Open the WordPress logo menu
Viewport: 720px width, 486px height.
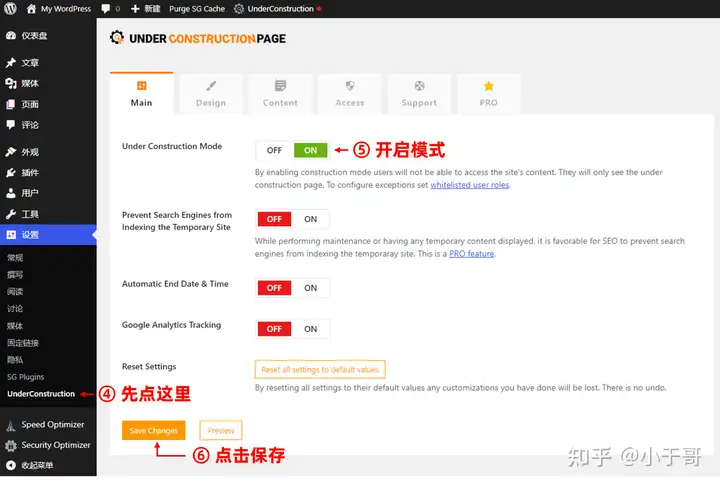click(x=10, y=8)
